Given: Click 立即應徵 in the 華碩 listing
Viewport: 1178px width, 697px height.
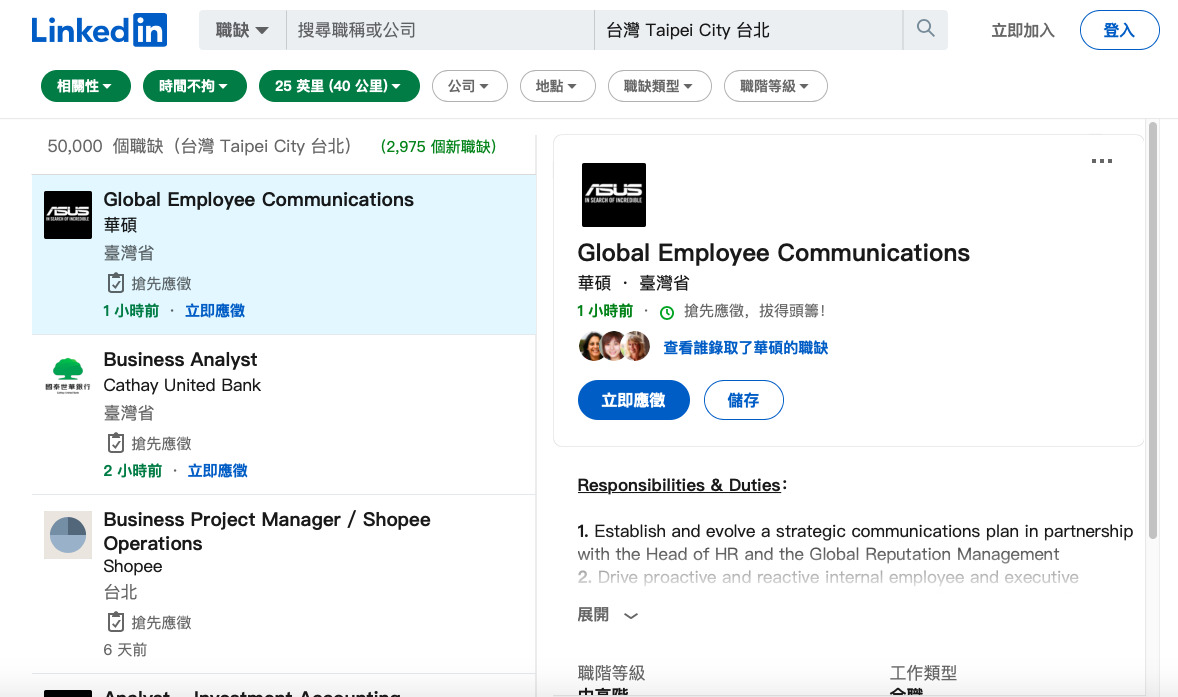Looking at the screenshot, I should 215,311.
